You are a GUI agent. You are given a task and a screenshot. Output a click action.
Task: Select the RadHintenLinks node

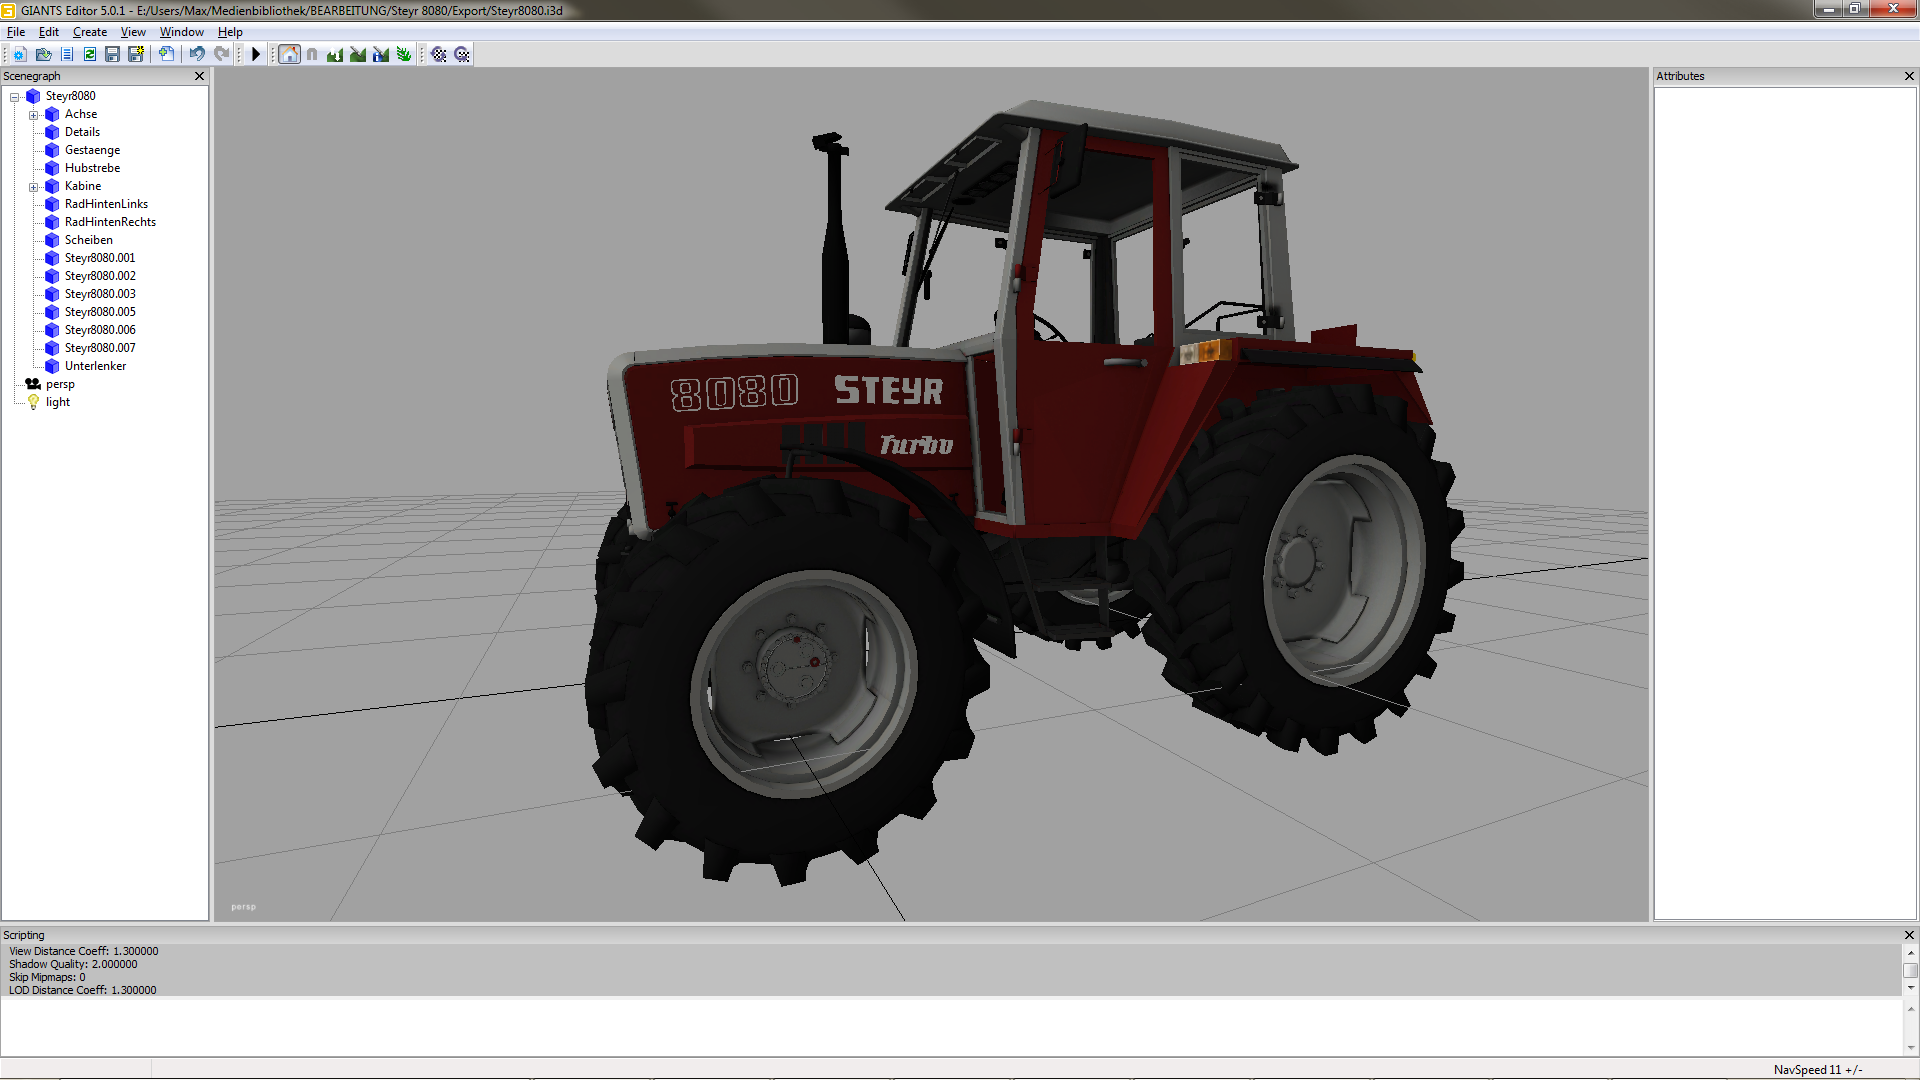[106, 204]
